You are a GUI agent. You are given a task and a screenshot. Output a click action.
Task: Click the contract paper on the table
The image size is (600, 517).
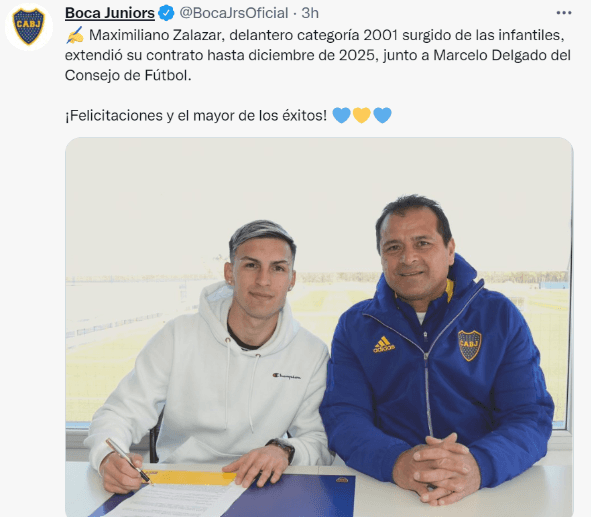coord(176,501)
